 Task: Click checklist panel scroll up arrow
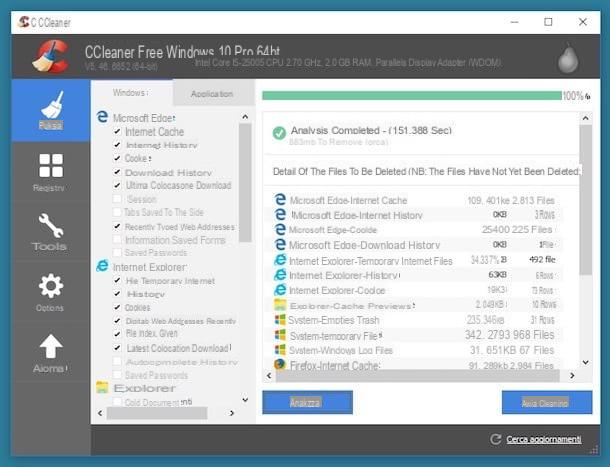[x=245, y=117]
